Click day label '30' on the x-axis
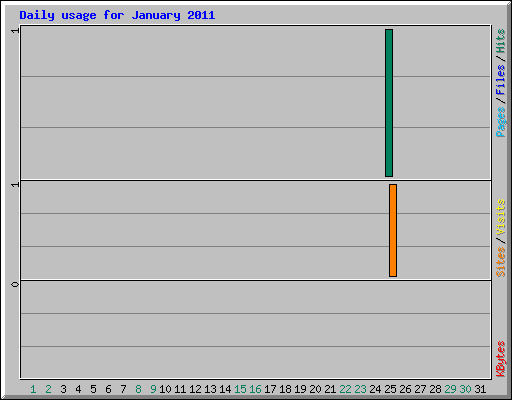 (x=465, y=389)
